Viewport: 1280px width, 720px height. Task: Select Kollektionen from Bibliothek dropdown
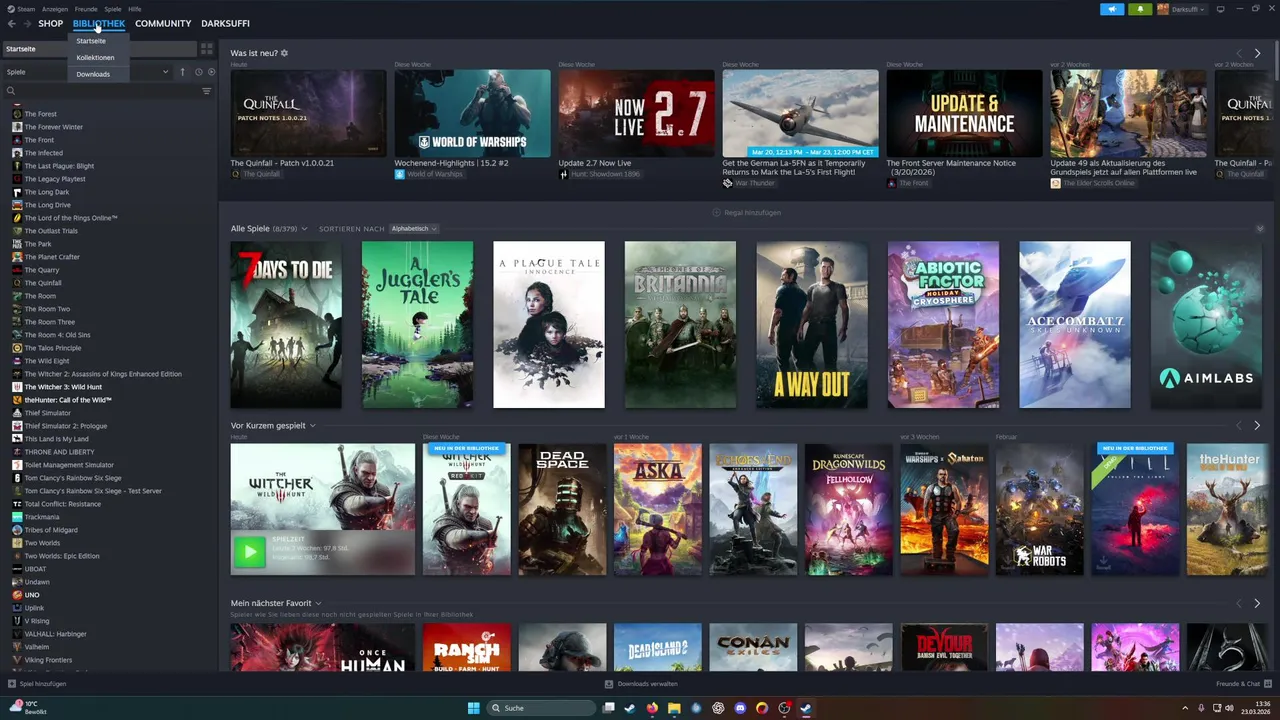pos(96,58)
